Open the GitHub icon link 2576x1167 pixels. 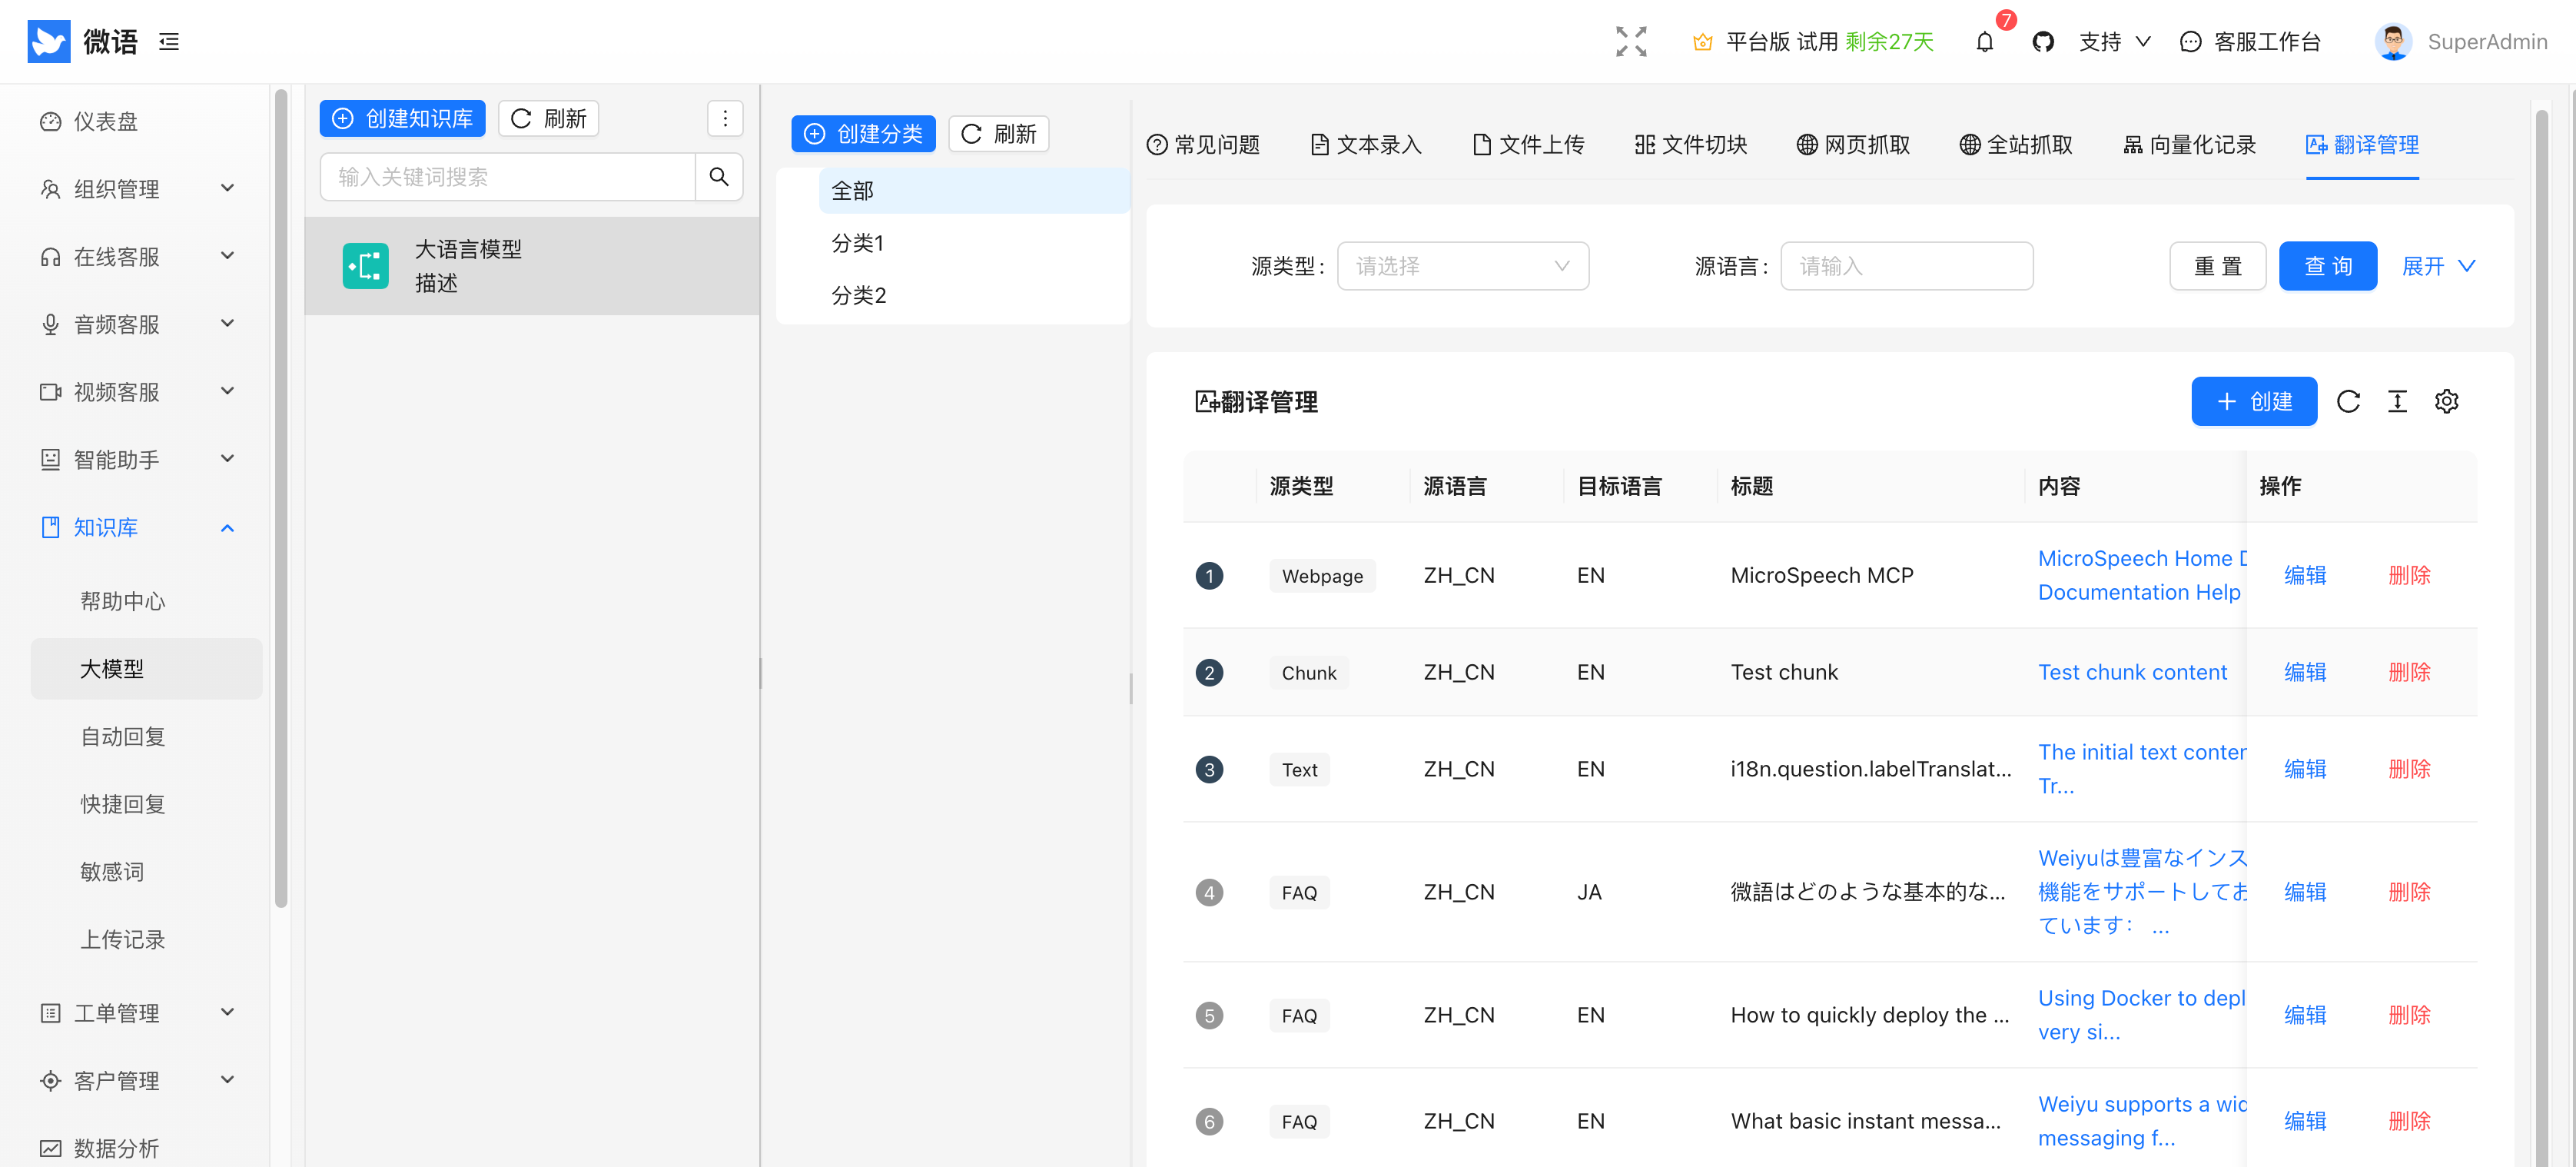click(2043, 42)
